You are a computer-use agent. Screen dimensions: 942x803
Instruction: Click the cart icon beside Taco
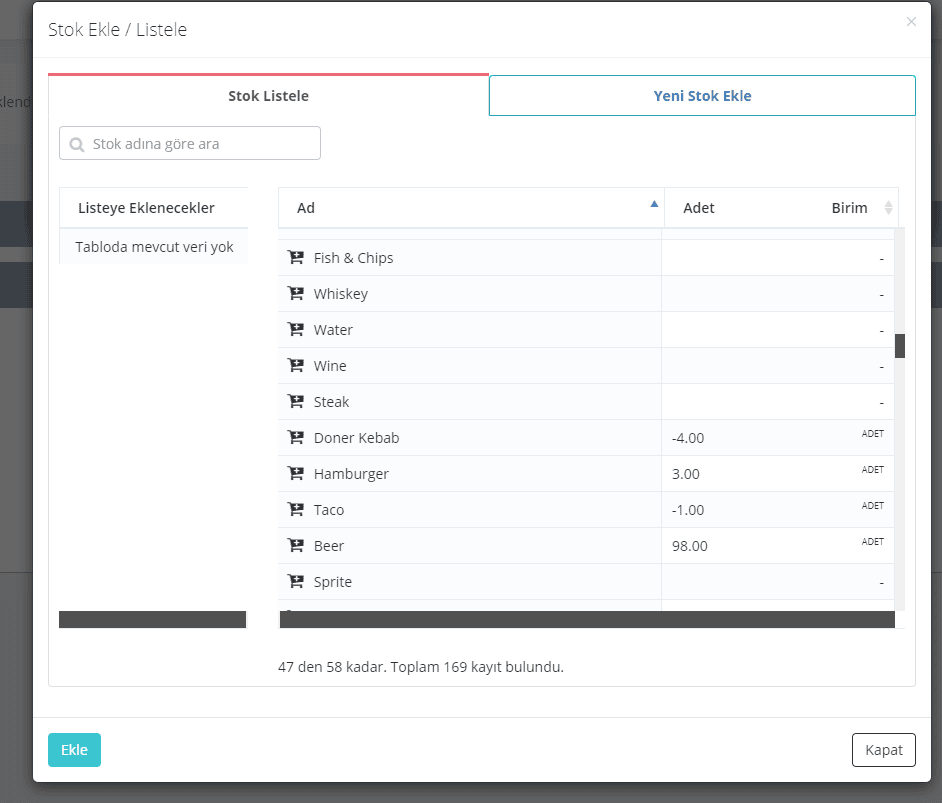click(296, 510)
